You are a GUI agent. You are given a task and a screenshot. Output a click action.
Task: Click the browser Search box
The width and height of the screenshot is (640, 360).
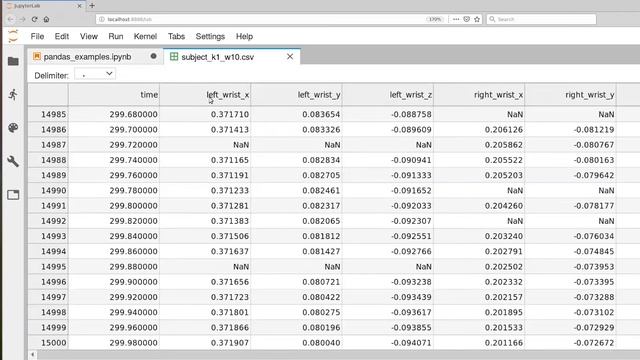[541, 19]
